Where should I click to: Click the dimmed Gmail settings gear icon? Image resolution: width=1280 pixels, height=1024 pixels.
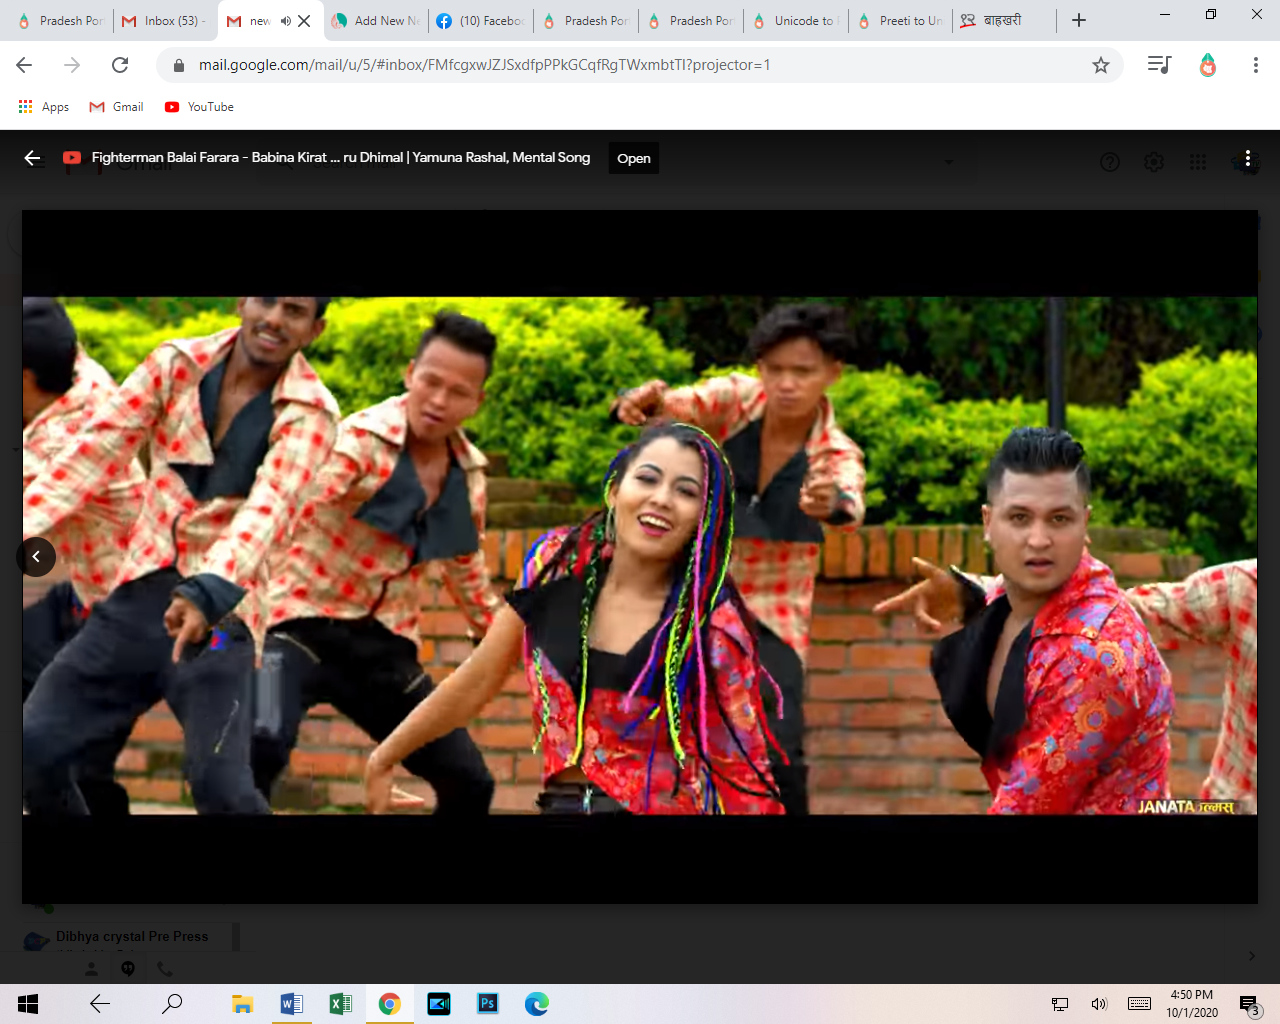(x=1154, y=162)
